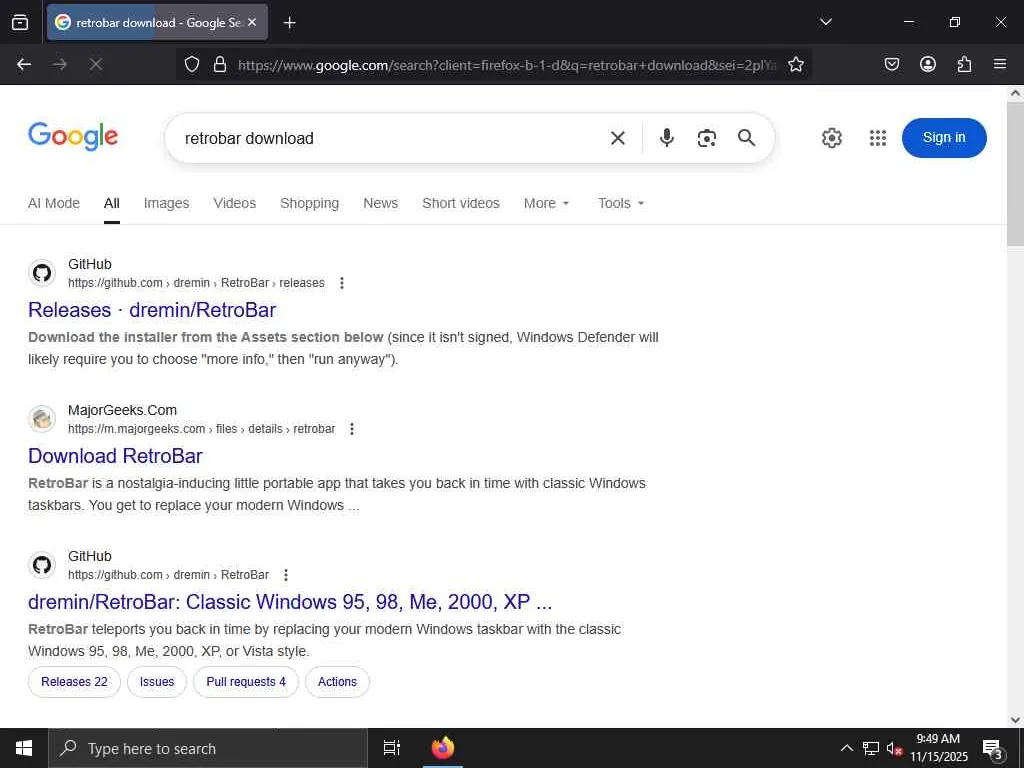Click GitHub favicon of releases result
The height and width of the screenshot is (768, 1024).
[42, 273]
